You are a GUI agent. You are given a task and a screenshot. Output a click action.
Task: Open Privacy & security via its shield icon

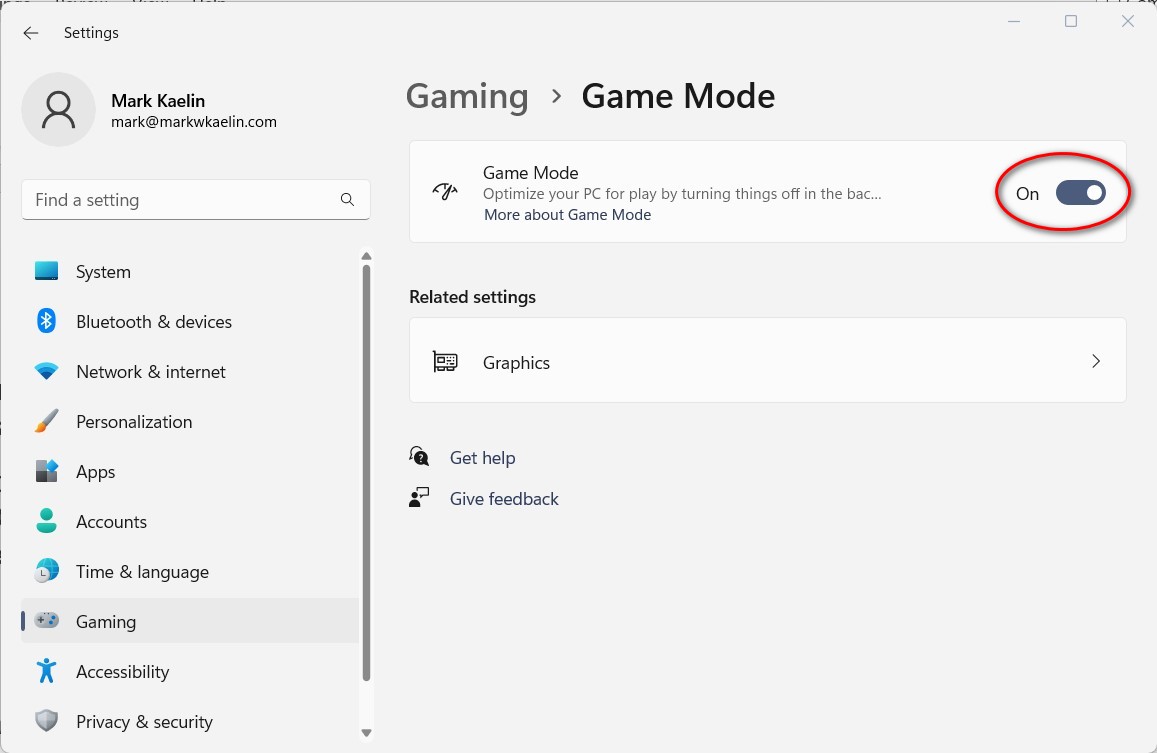point(46,721)
